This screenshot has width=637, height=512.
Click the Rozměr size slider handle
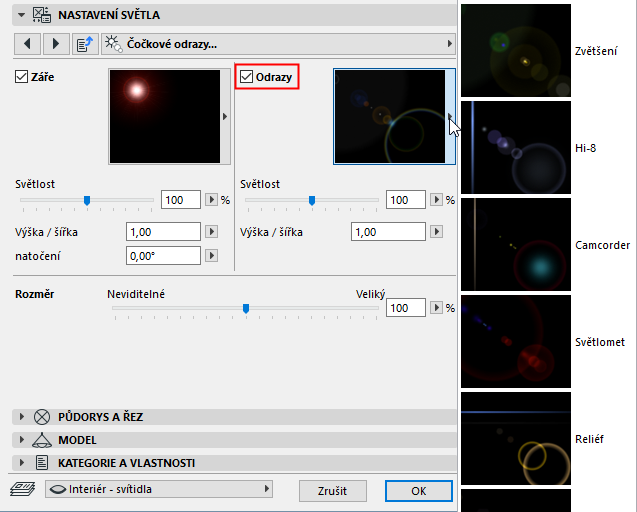click(246, 308)
